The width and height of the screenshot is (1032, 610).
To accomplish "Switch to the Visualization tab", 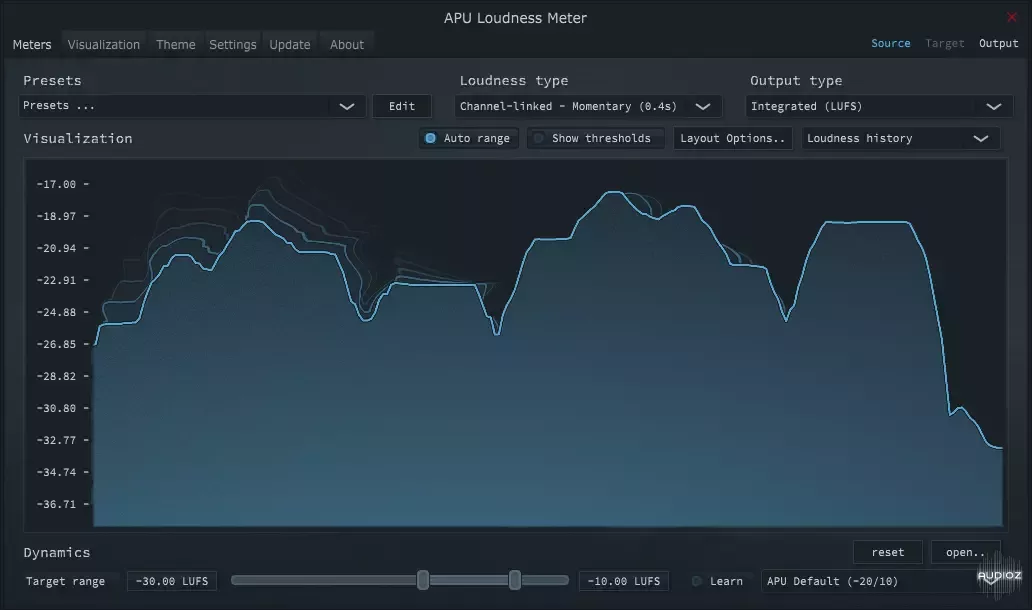I will [x=103, y=43].
